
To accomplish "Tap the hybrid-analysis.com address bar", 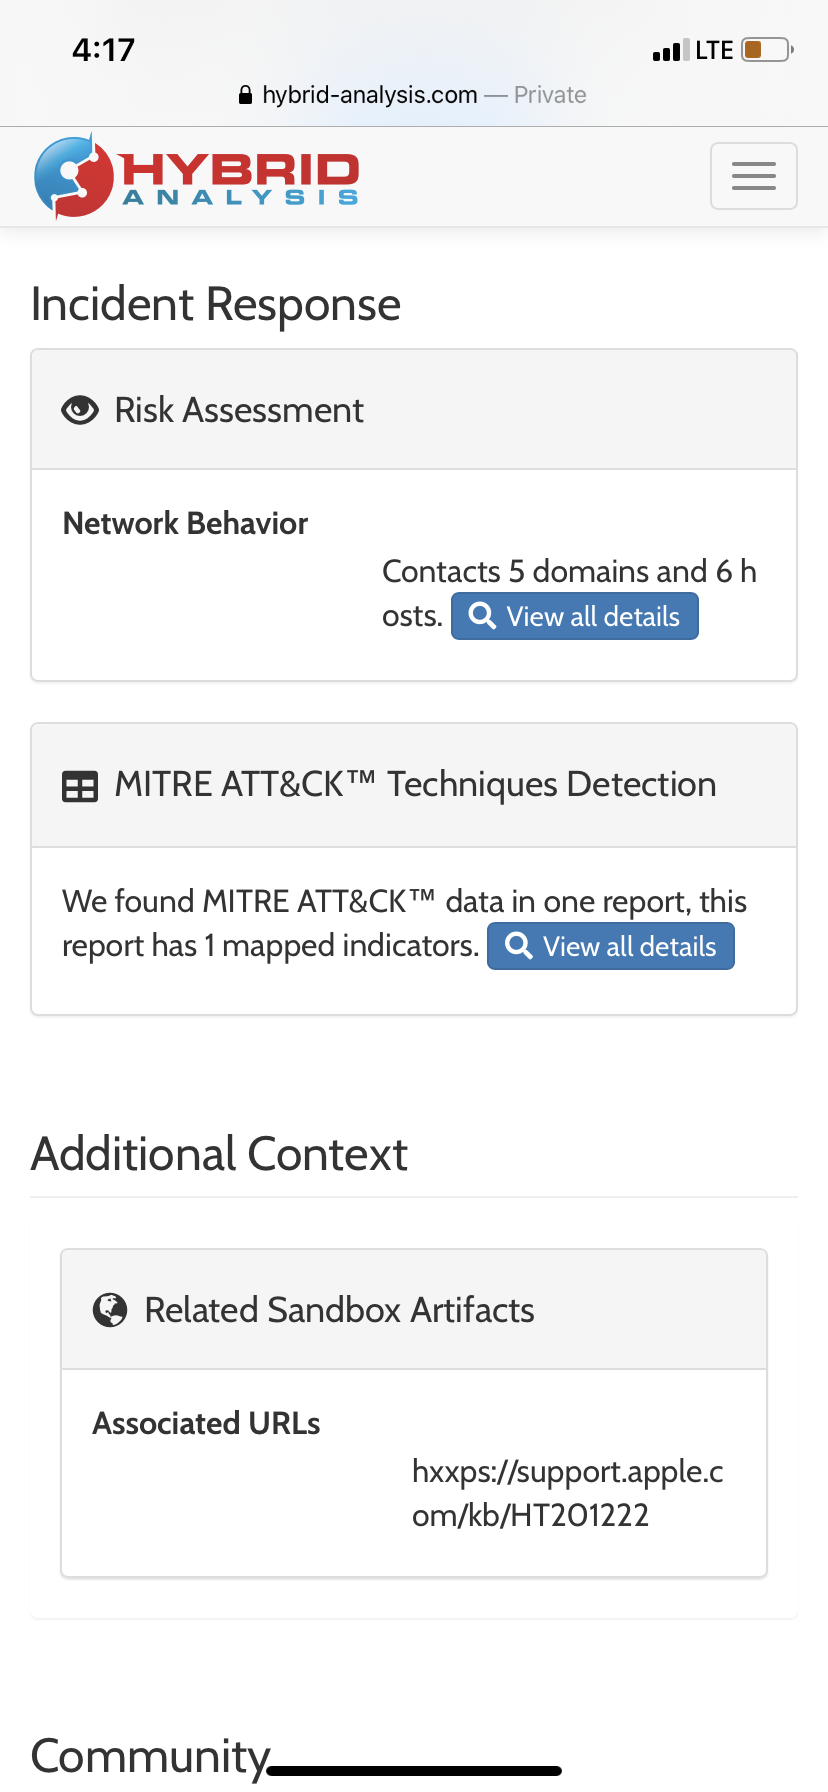I will click(369, 95).
